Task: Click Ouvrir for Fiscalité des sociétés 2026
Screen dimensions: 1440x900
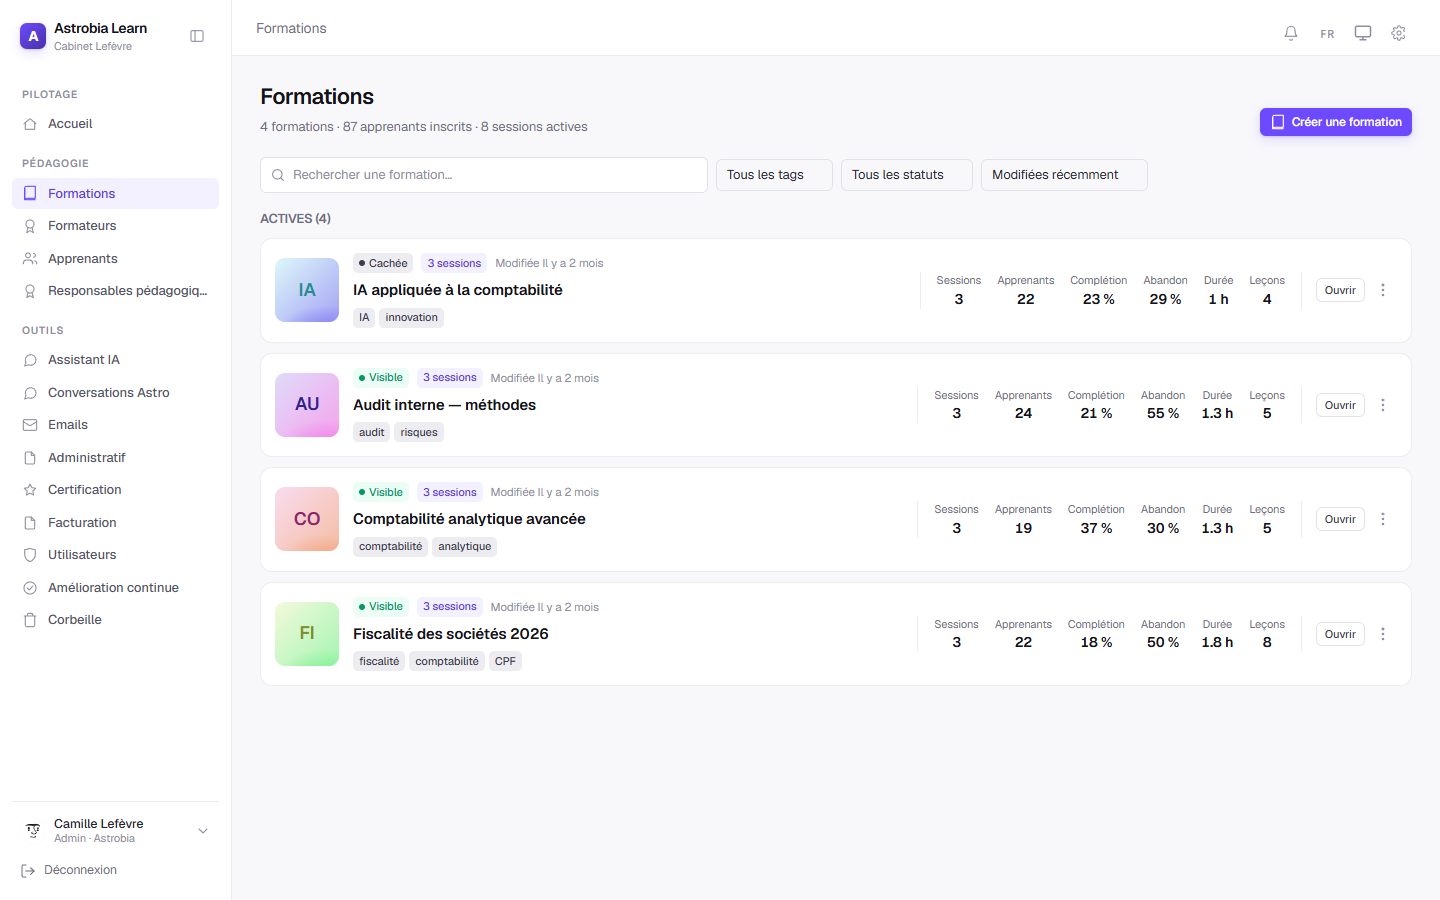Action: tap(1340, 634)
